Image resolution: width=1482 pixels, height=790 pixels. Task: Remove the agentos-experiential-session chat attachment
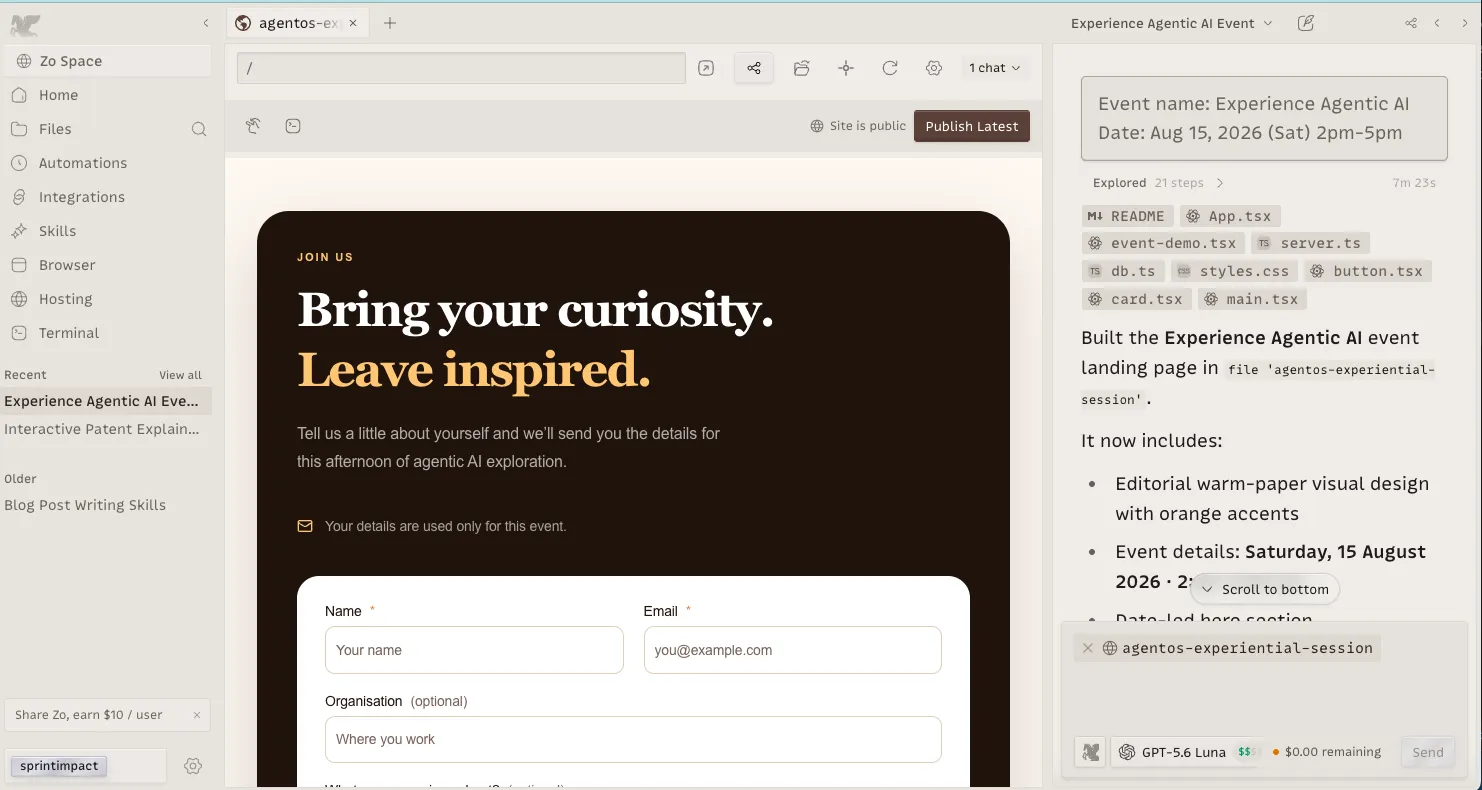pos(1088,648)
